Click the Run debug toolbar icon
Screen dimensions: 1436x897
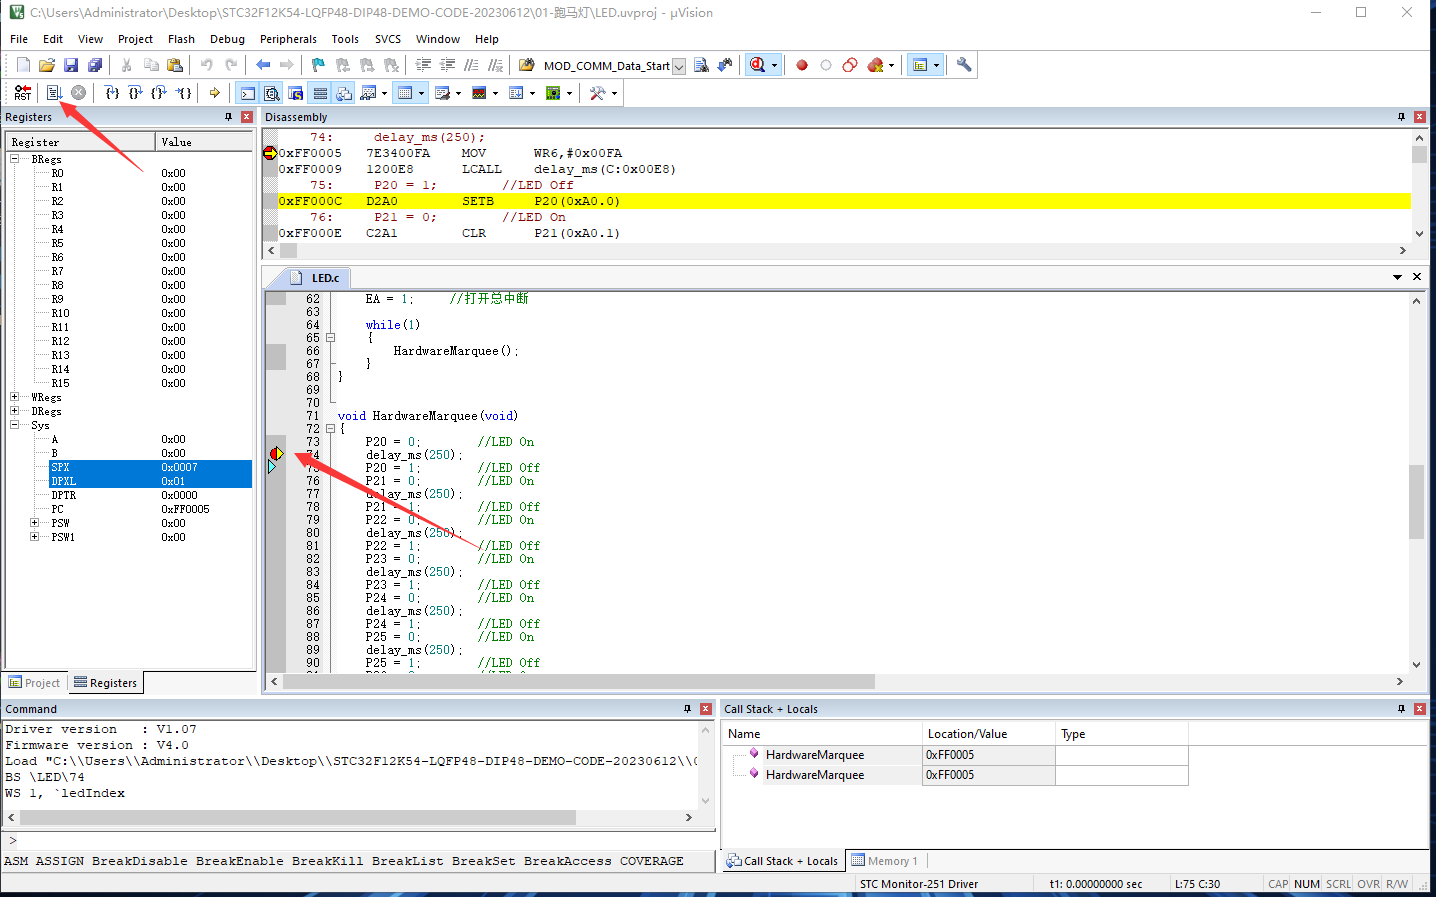(54, 93)
